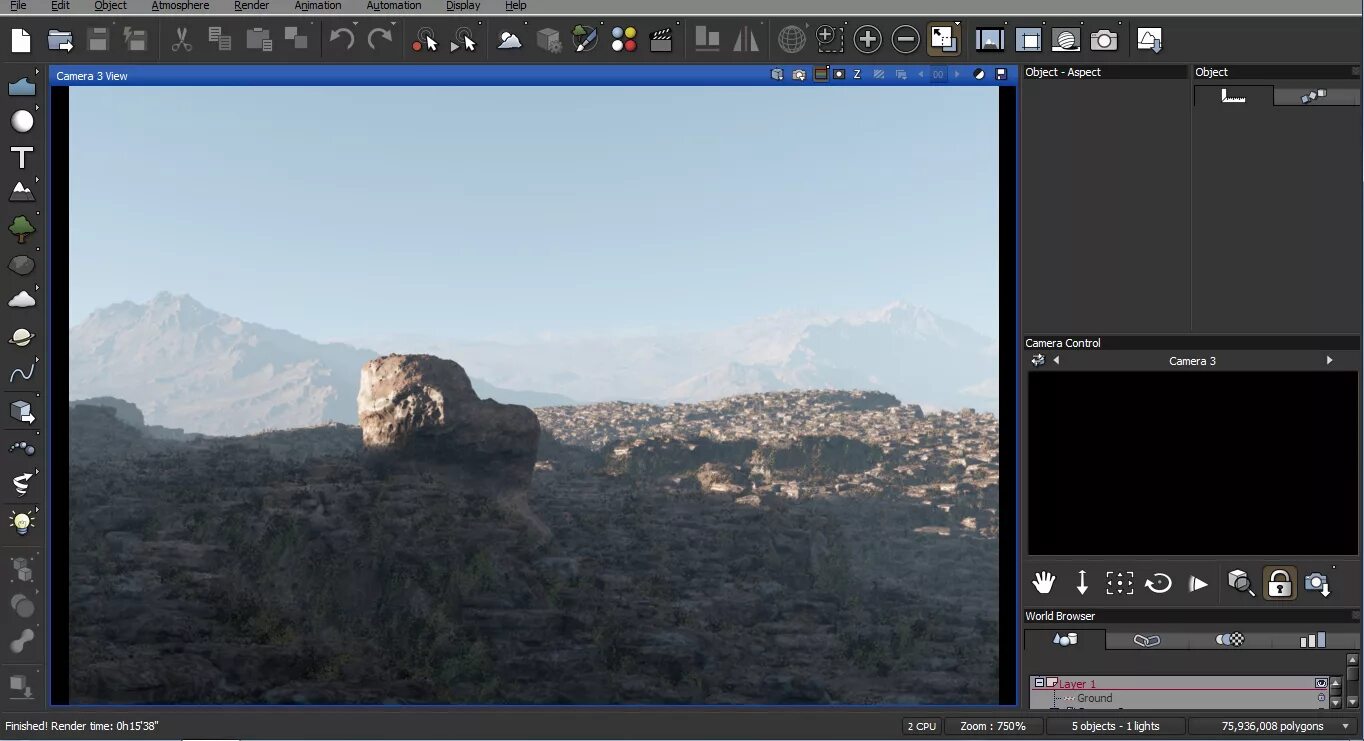Viewport: 1364px width, 741px height.
Task: Undo the last action
Action: coord(342,40)
